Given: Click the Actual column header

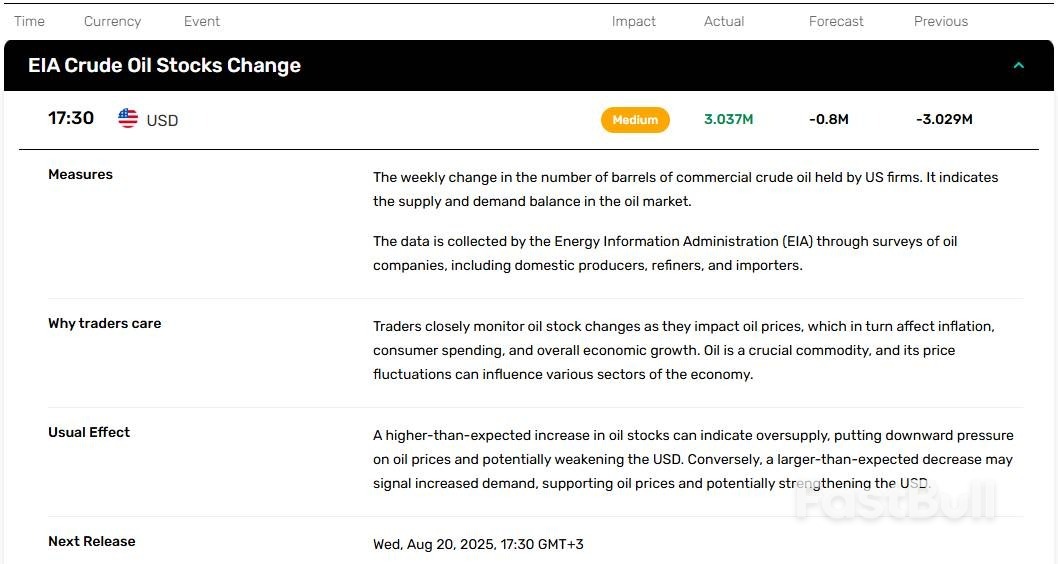Looking at the screenshot, I should 724,21.
